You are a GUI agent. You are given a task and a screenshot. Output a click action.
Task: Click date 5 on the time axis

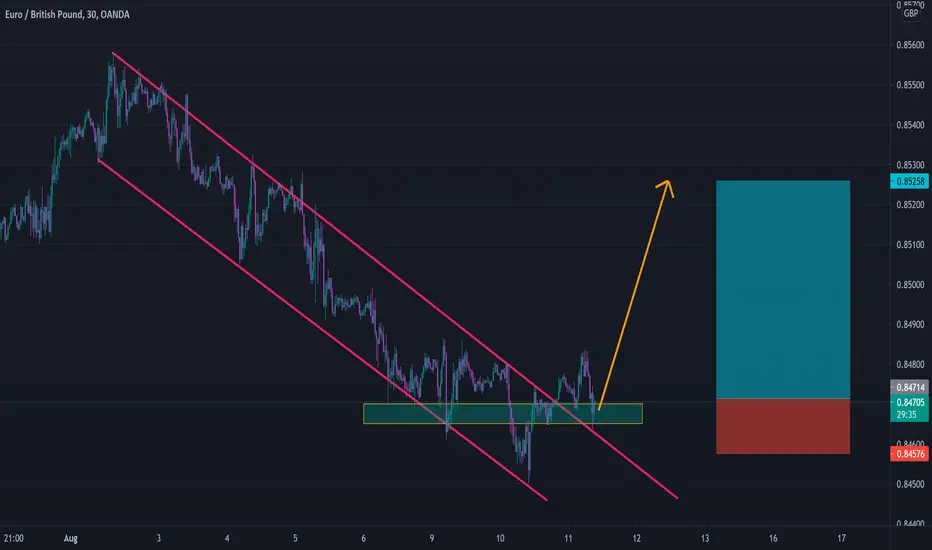[295, 538]
